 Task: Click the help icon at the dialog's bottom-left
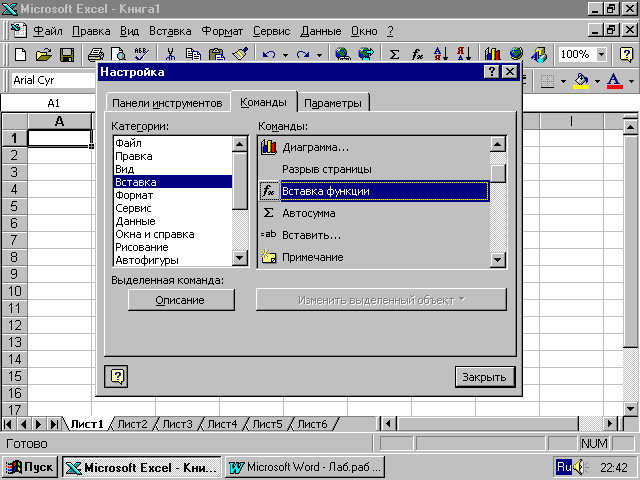tap(117, 376)
